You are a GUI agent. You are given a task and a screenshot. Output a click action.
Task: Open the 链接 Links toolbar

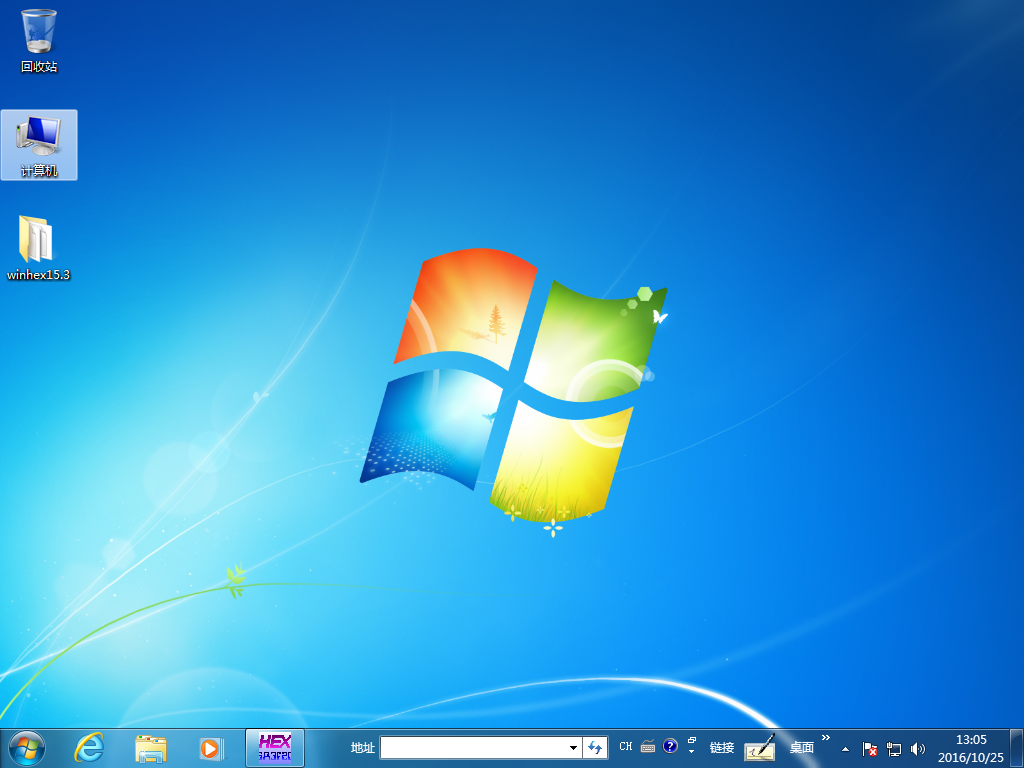click(x=722, y=748)
